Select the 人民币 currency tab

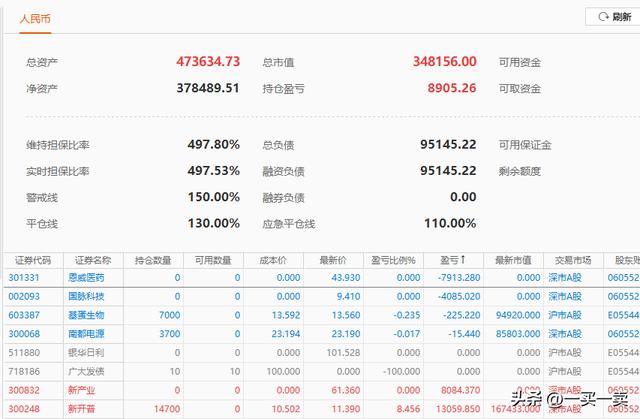(x=35, y=19)
